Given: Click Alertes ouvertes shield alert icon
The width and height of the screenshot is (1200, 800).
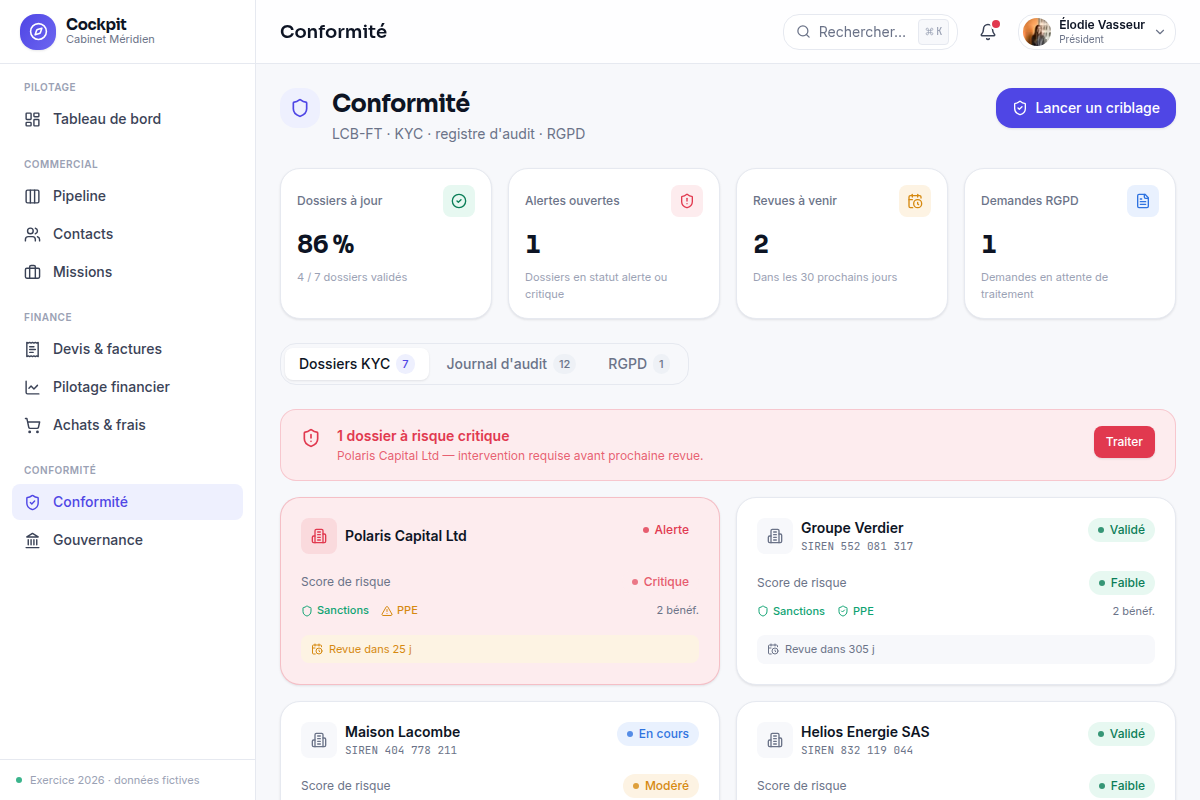Looking at the screenshot, I should coord(687,201).
